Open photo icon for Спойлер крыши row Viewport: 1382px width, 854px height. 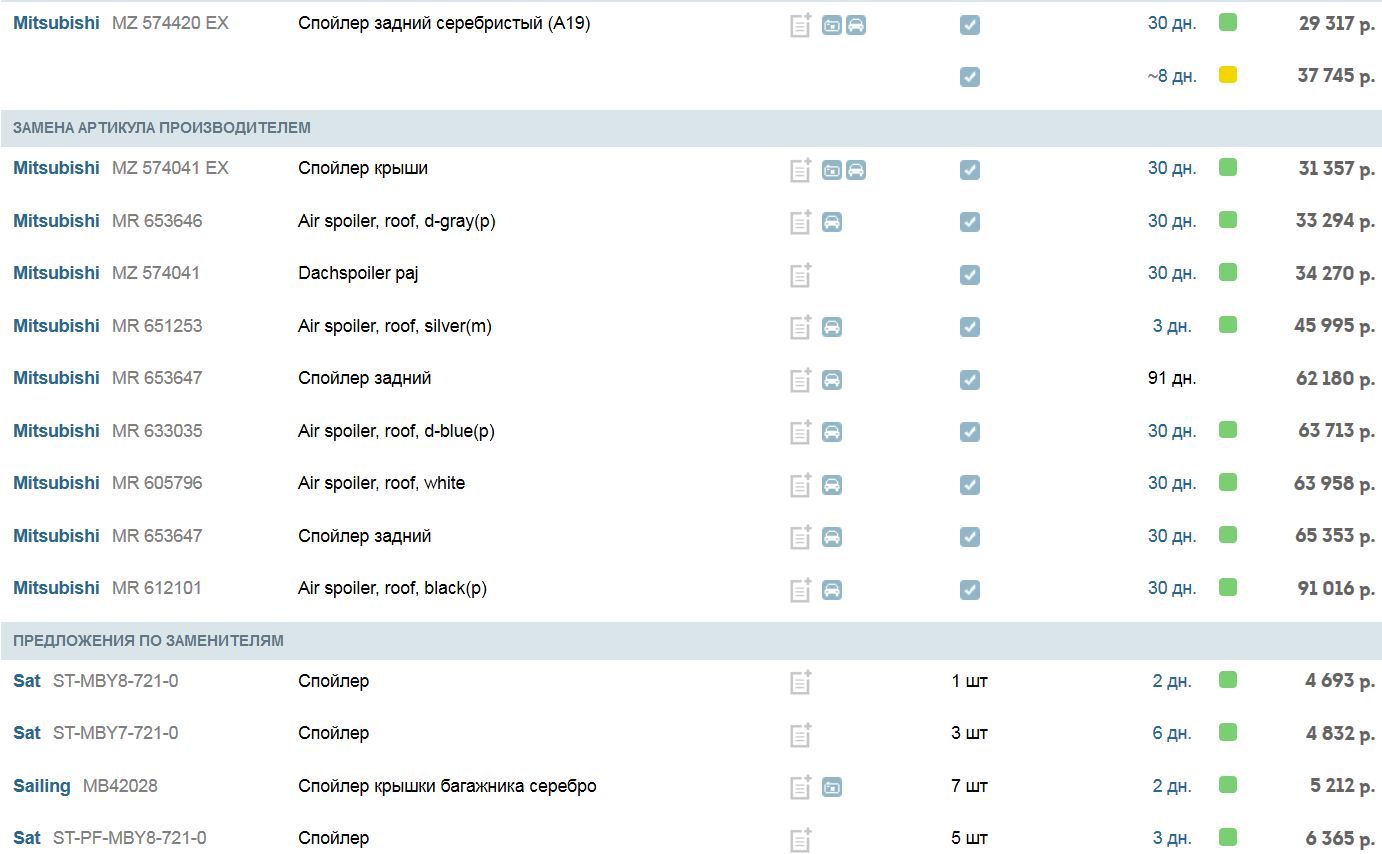point(832,170)
